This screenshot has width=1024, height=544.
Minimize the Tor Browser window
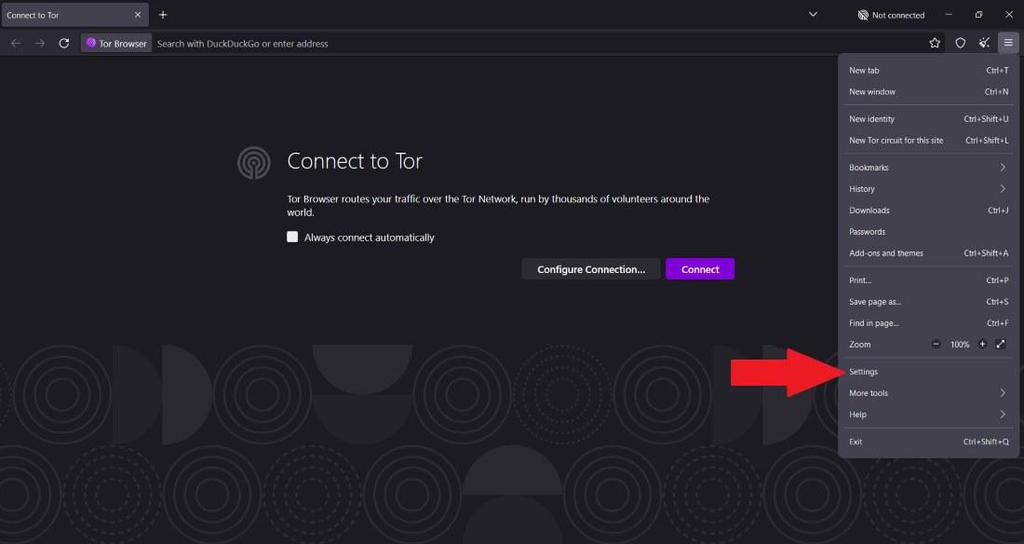(x=948, y=14)
